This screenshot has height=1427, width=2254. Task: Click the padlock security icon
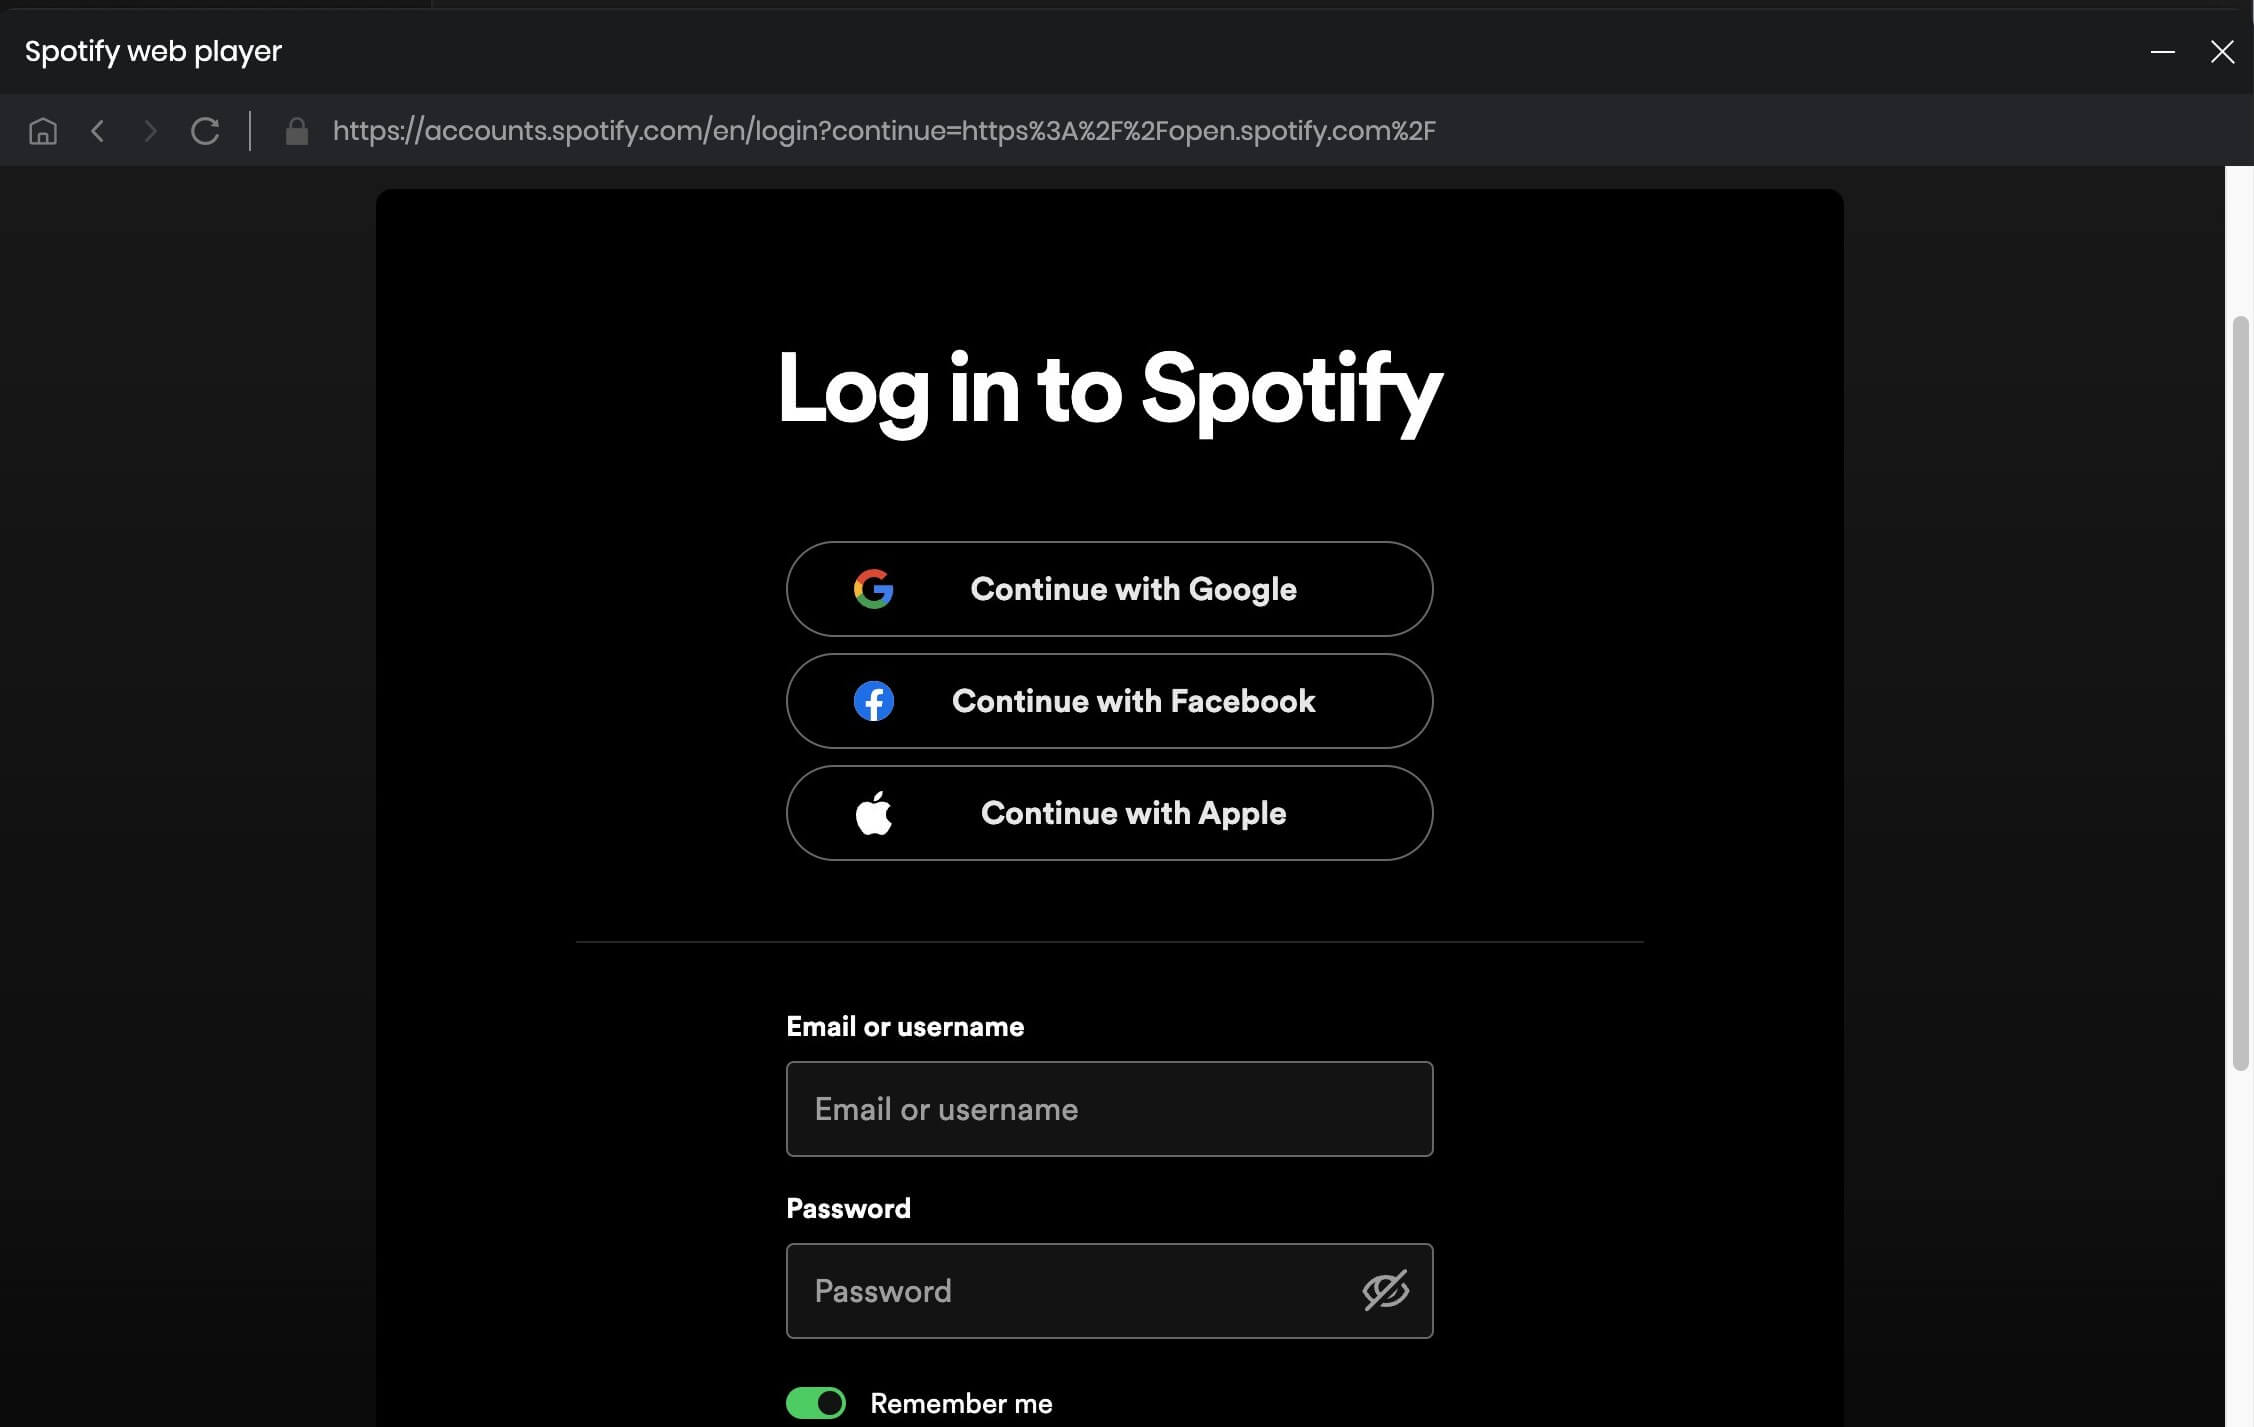pyautogui.click(x=296, y=131)
